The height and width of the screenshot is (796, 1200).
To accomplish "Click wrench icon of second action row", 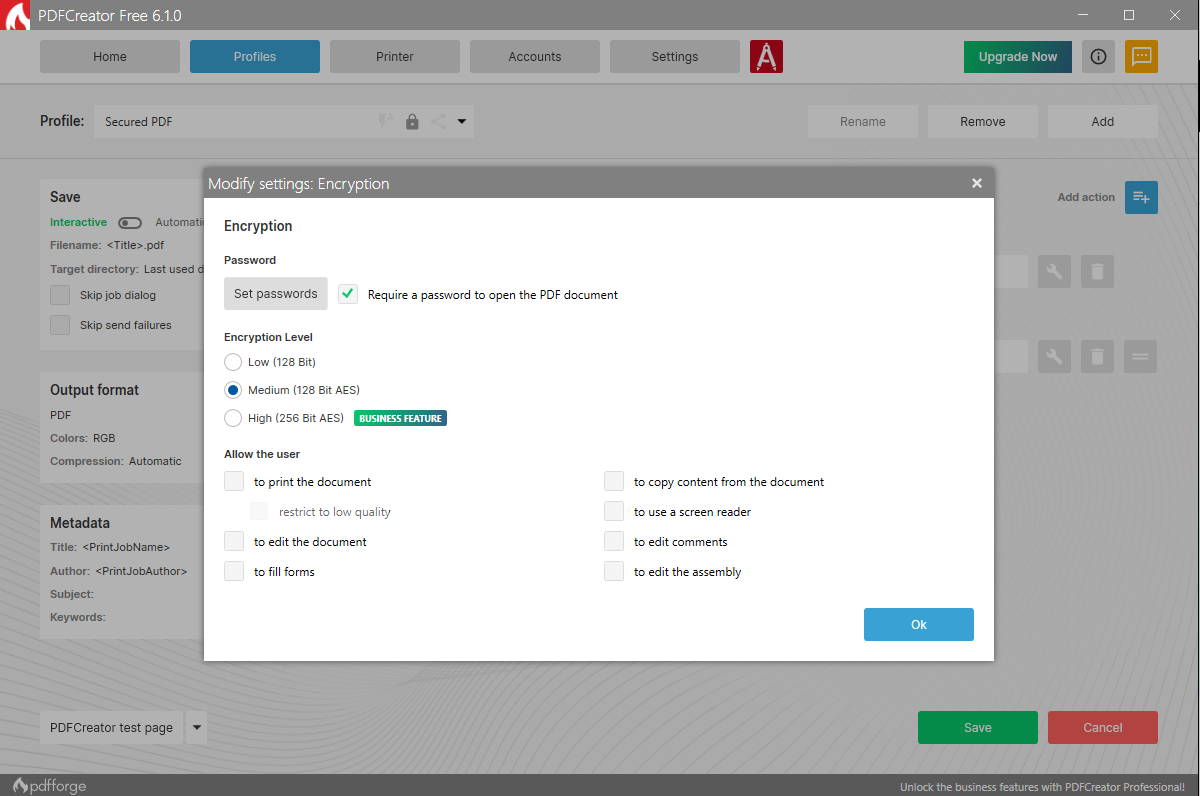I will (x=1054, y=356).
